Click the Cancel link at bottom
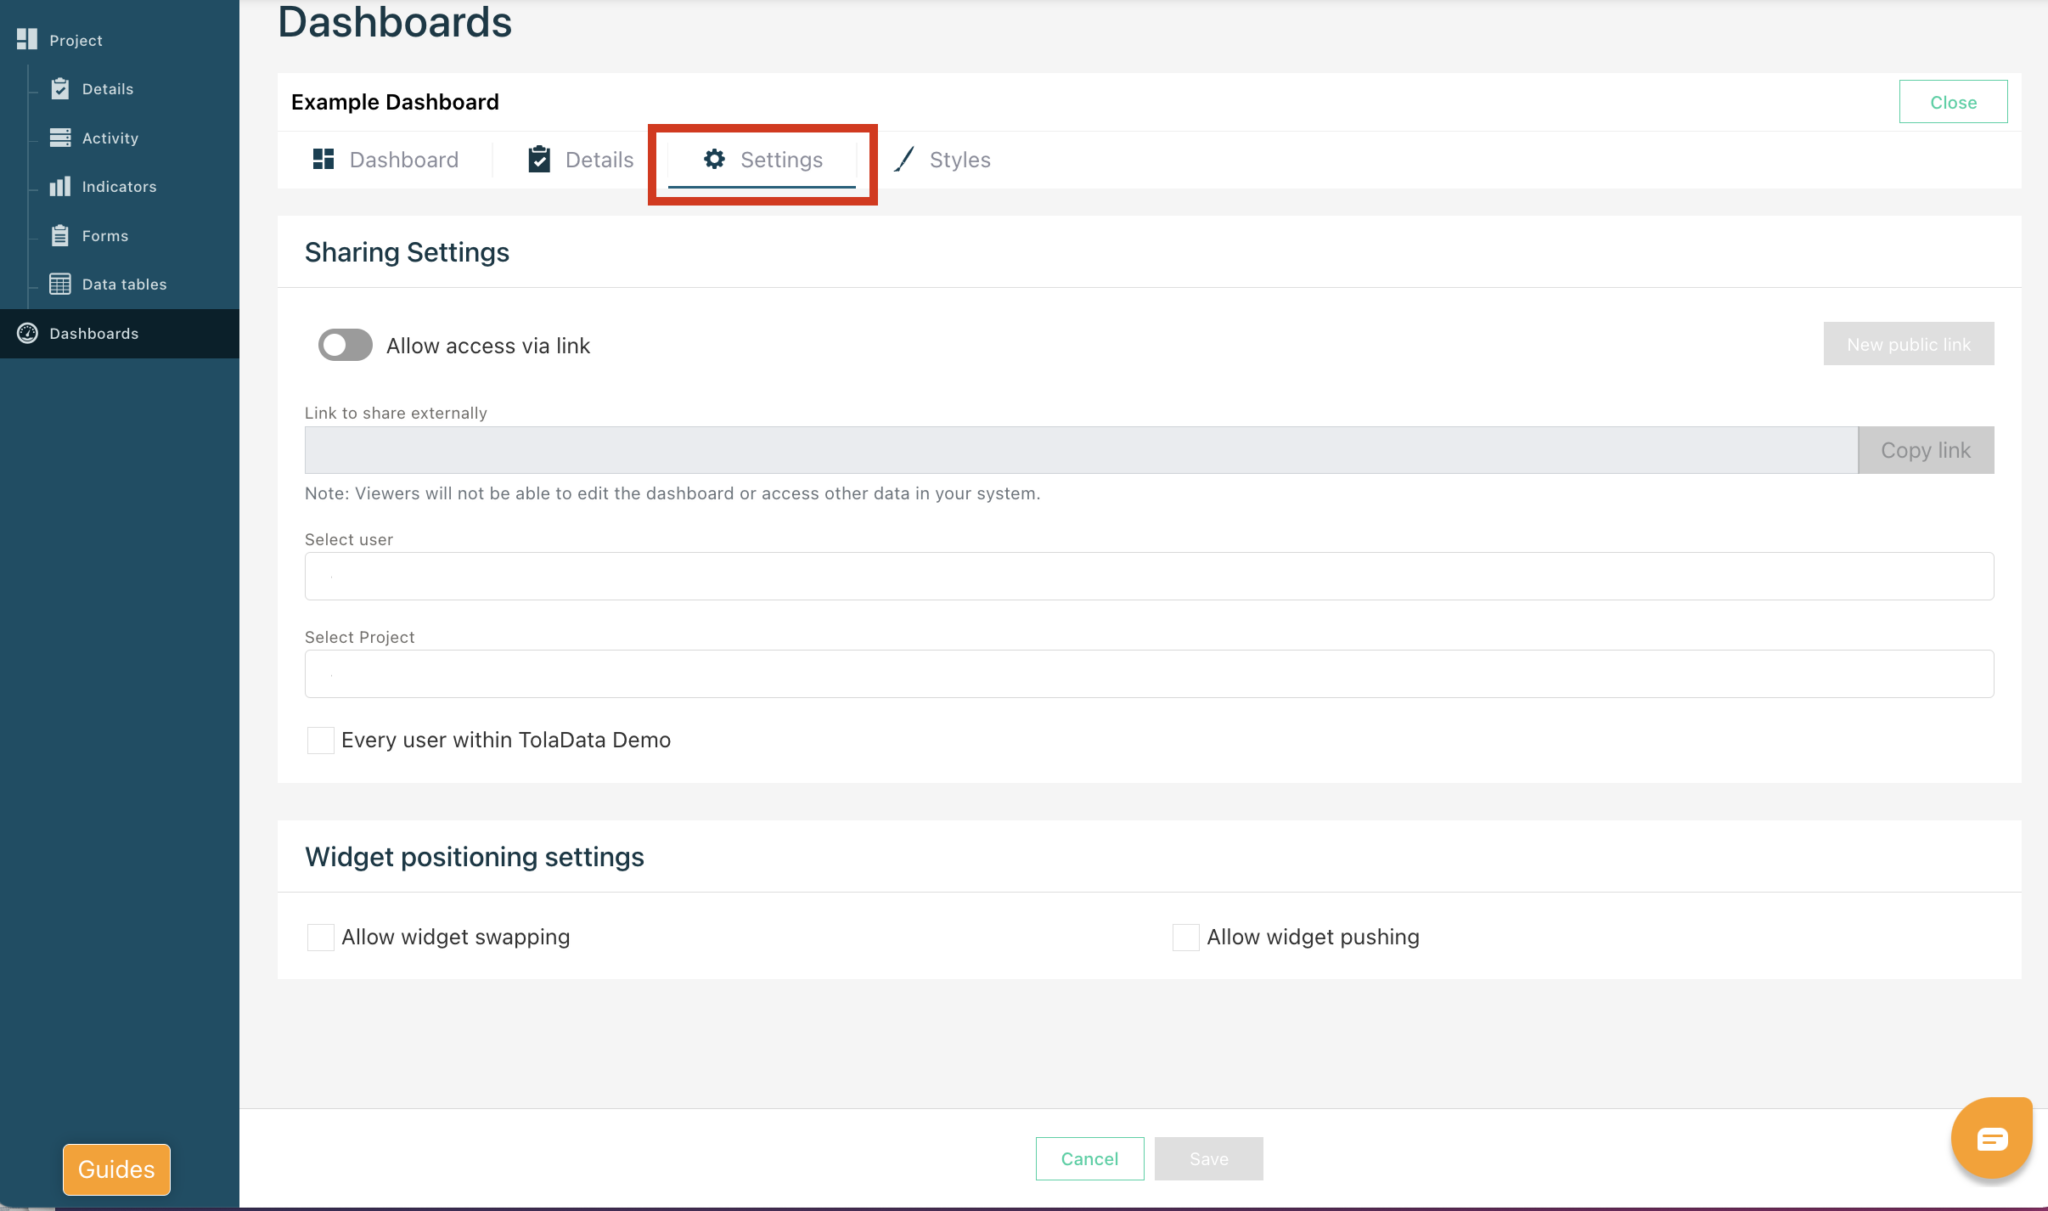 1089,1158
